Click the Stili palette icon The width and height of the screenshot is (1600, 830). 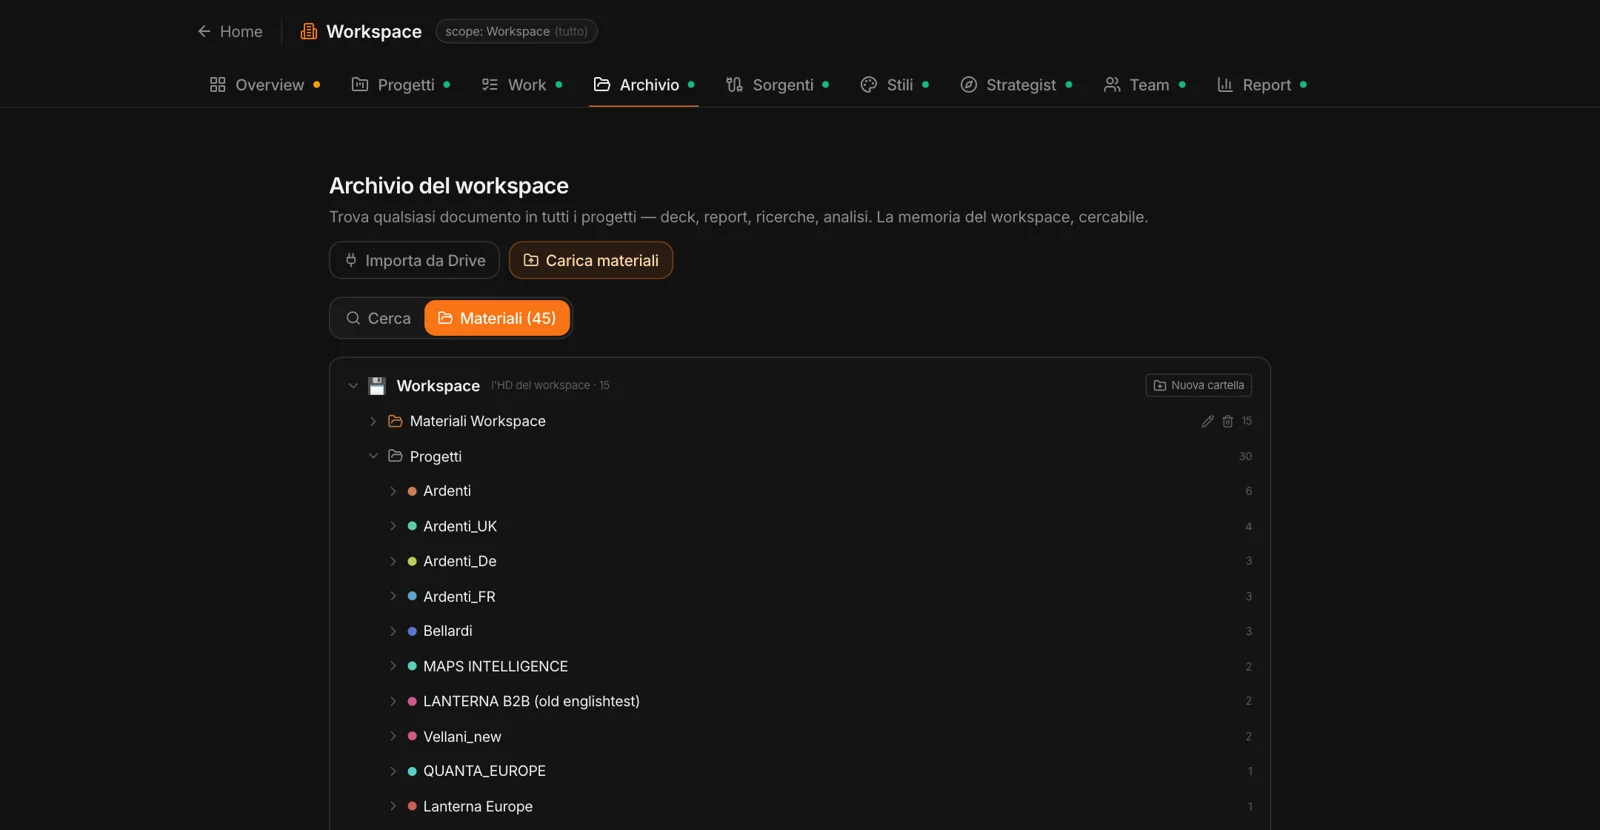869,85
